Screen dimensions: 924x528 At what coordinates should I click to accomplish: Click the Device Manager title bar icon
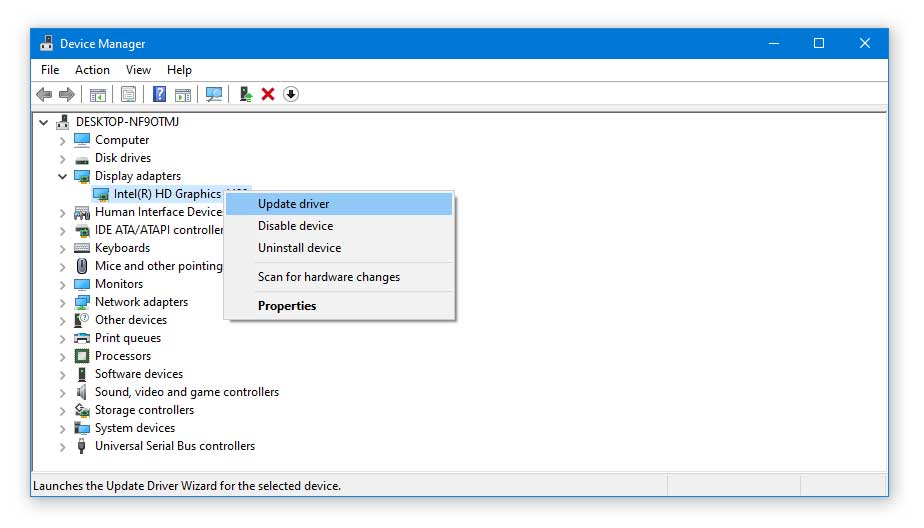[47, 44]
